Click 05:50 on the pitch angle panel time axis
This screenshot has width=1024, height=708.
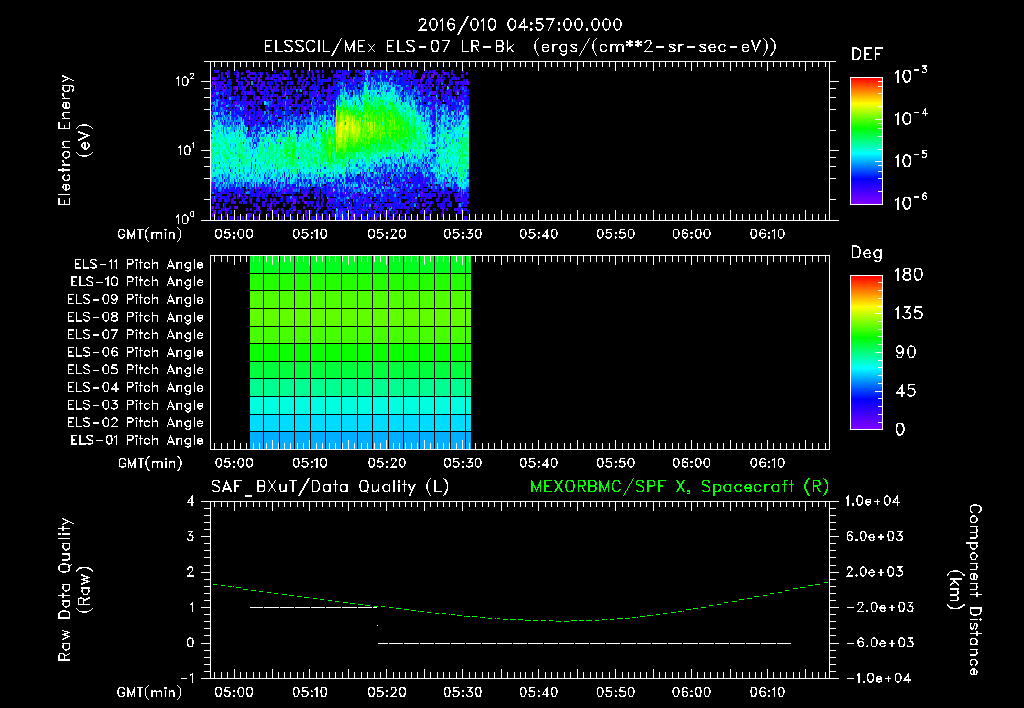pos(615,463)
